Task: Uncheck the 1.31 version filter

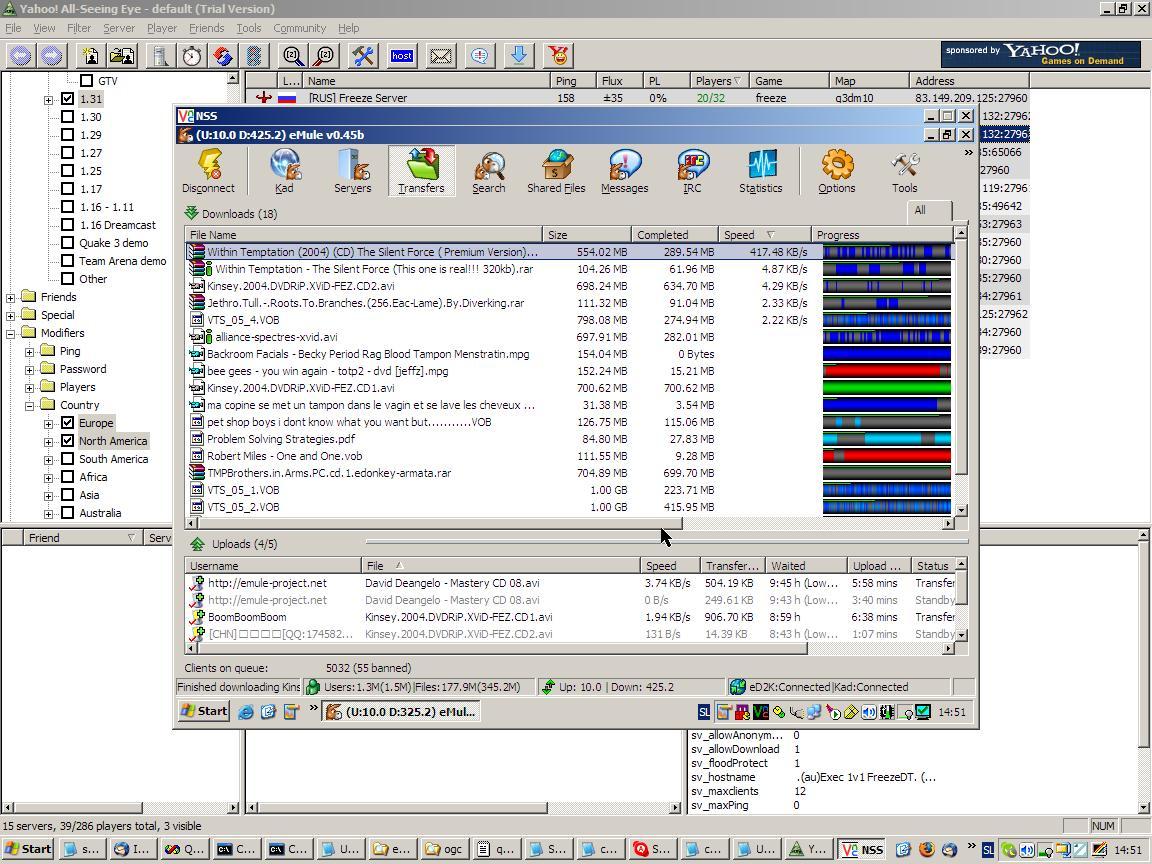Action: 68,98
